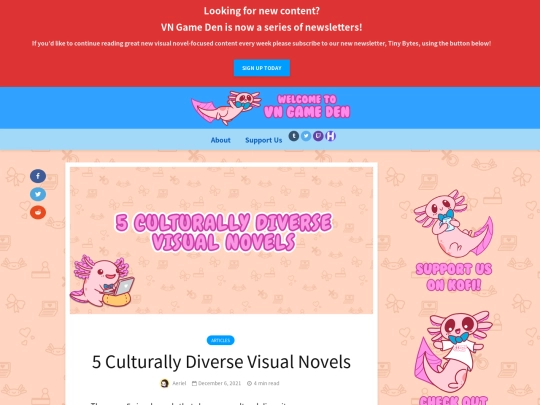Share article via Twitter side icon
Image resolution: width=540 pixels, height=405 pixels.
click(38, 194)
